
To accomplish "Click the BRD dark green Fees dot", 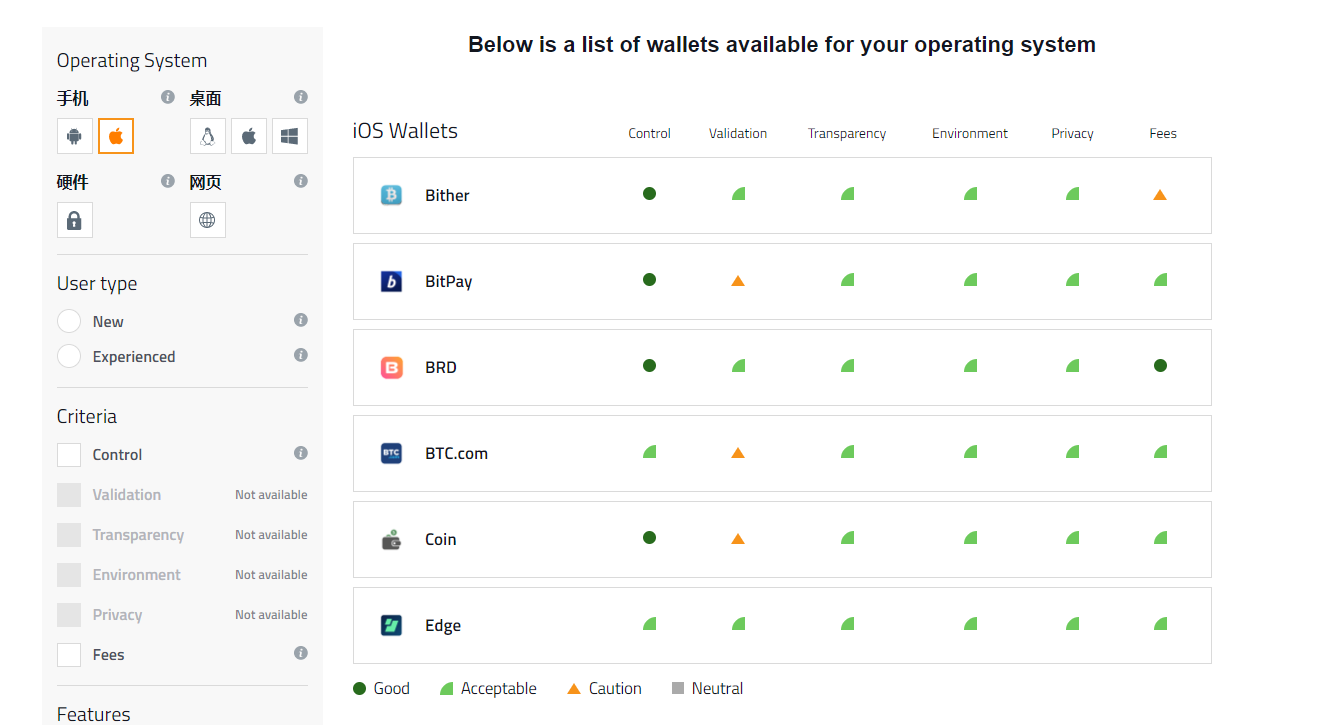I will tap(1160, 366).
